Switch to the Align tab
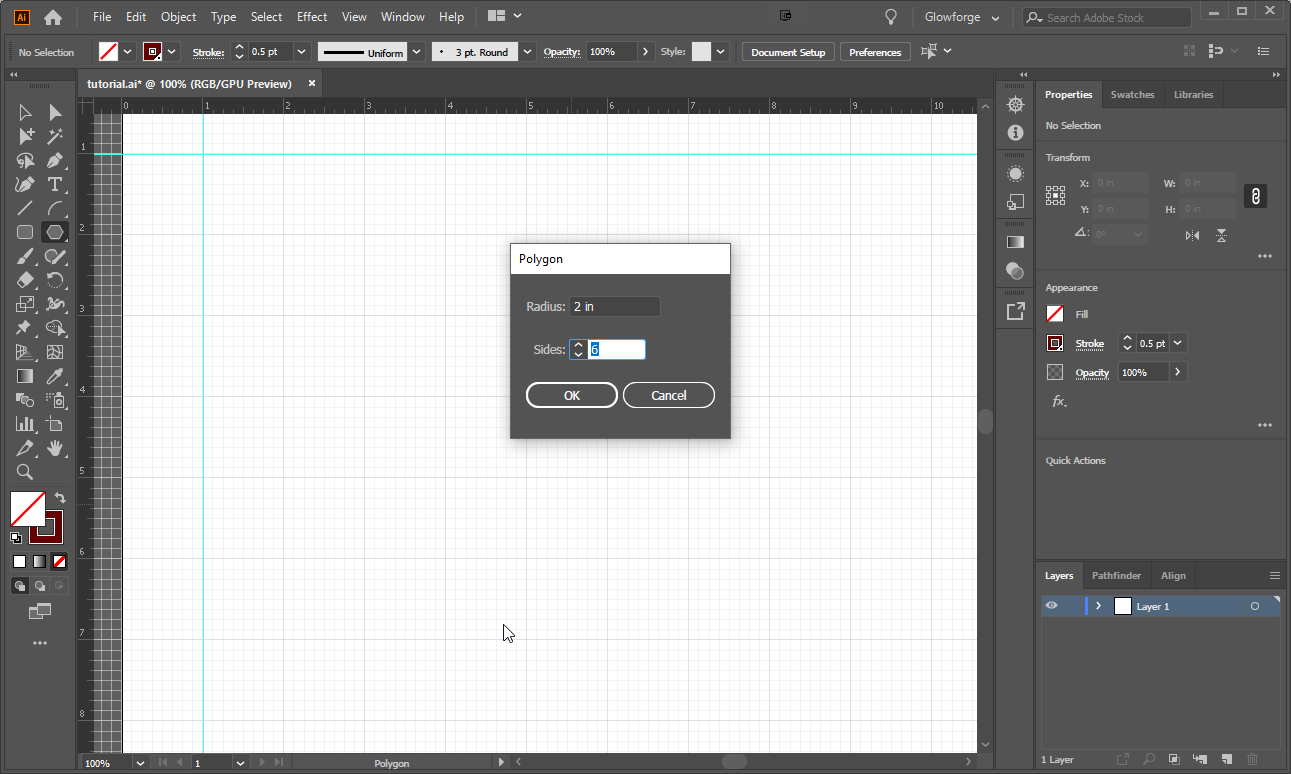 (x=1173, y=576)
